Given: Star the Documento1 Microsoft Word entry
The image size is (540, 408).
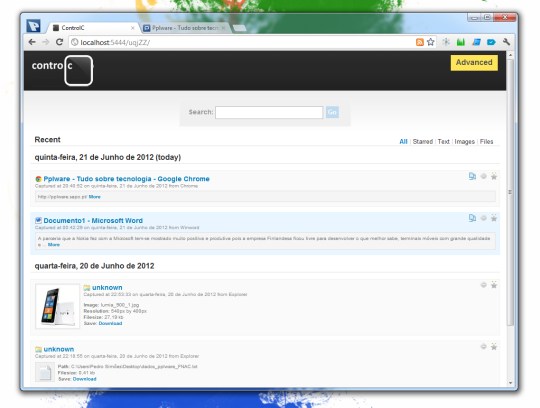Looking at the screenshot, I should [494, 218].
